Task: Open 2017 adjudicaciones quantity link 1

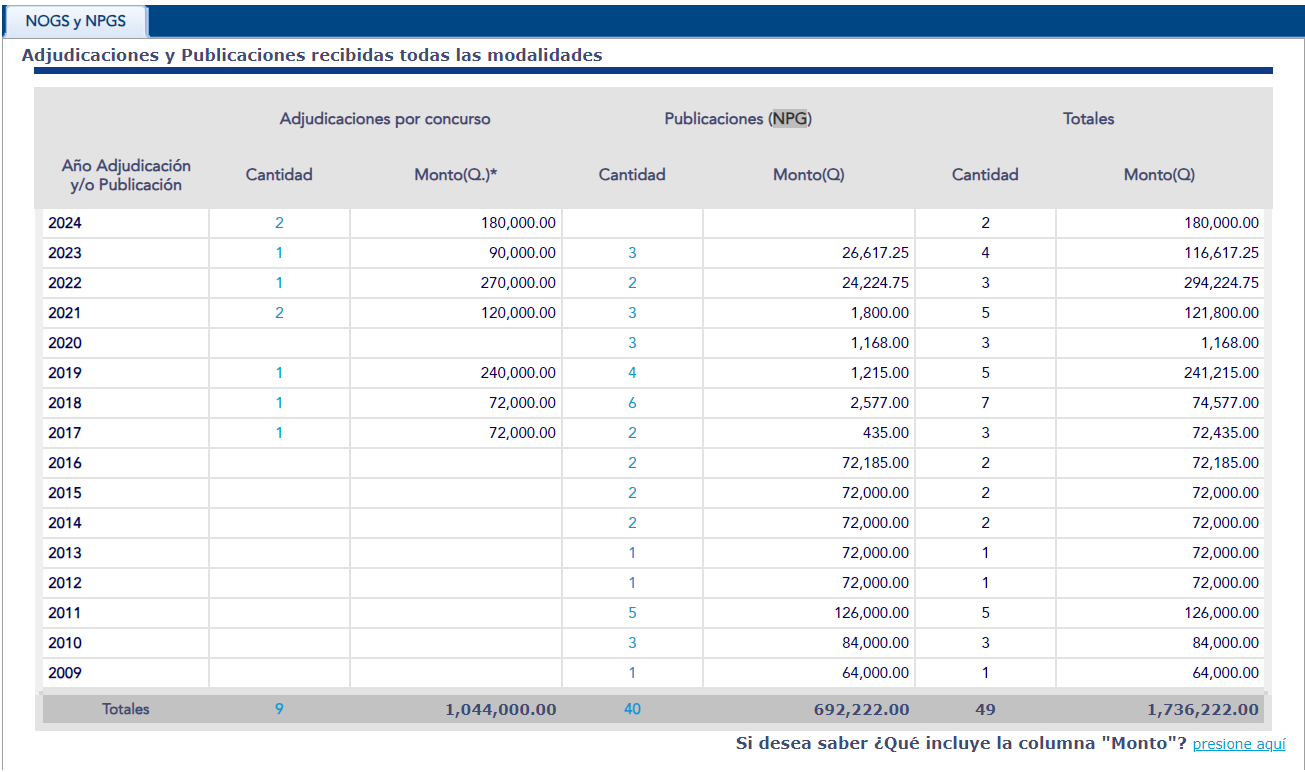Action: coord(279,433)
